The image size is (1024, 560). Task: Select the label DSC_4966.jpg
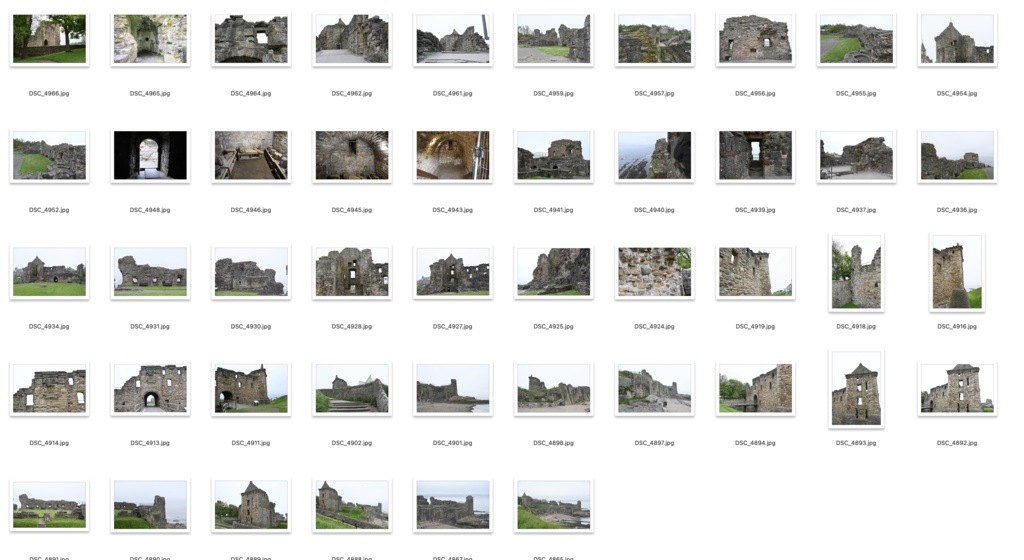(x=49, y=94)
